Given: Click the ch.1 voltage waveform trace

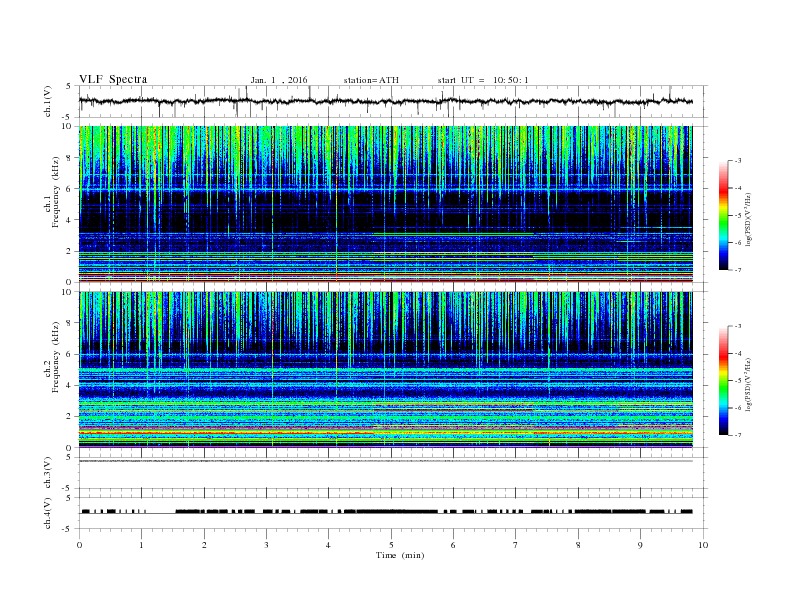Looking at the screenshot, I should [x=386, y=101].
